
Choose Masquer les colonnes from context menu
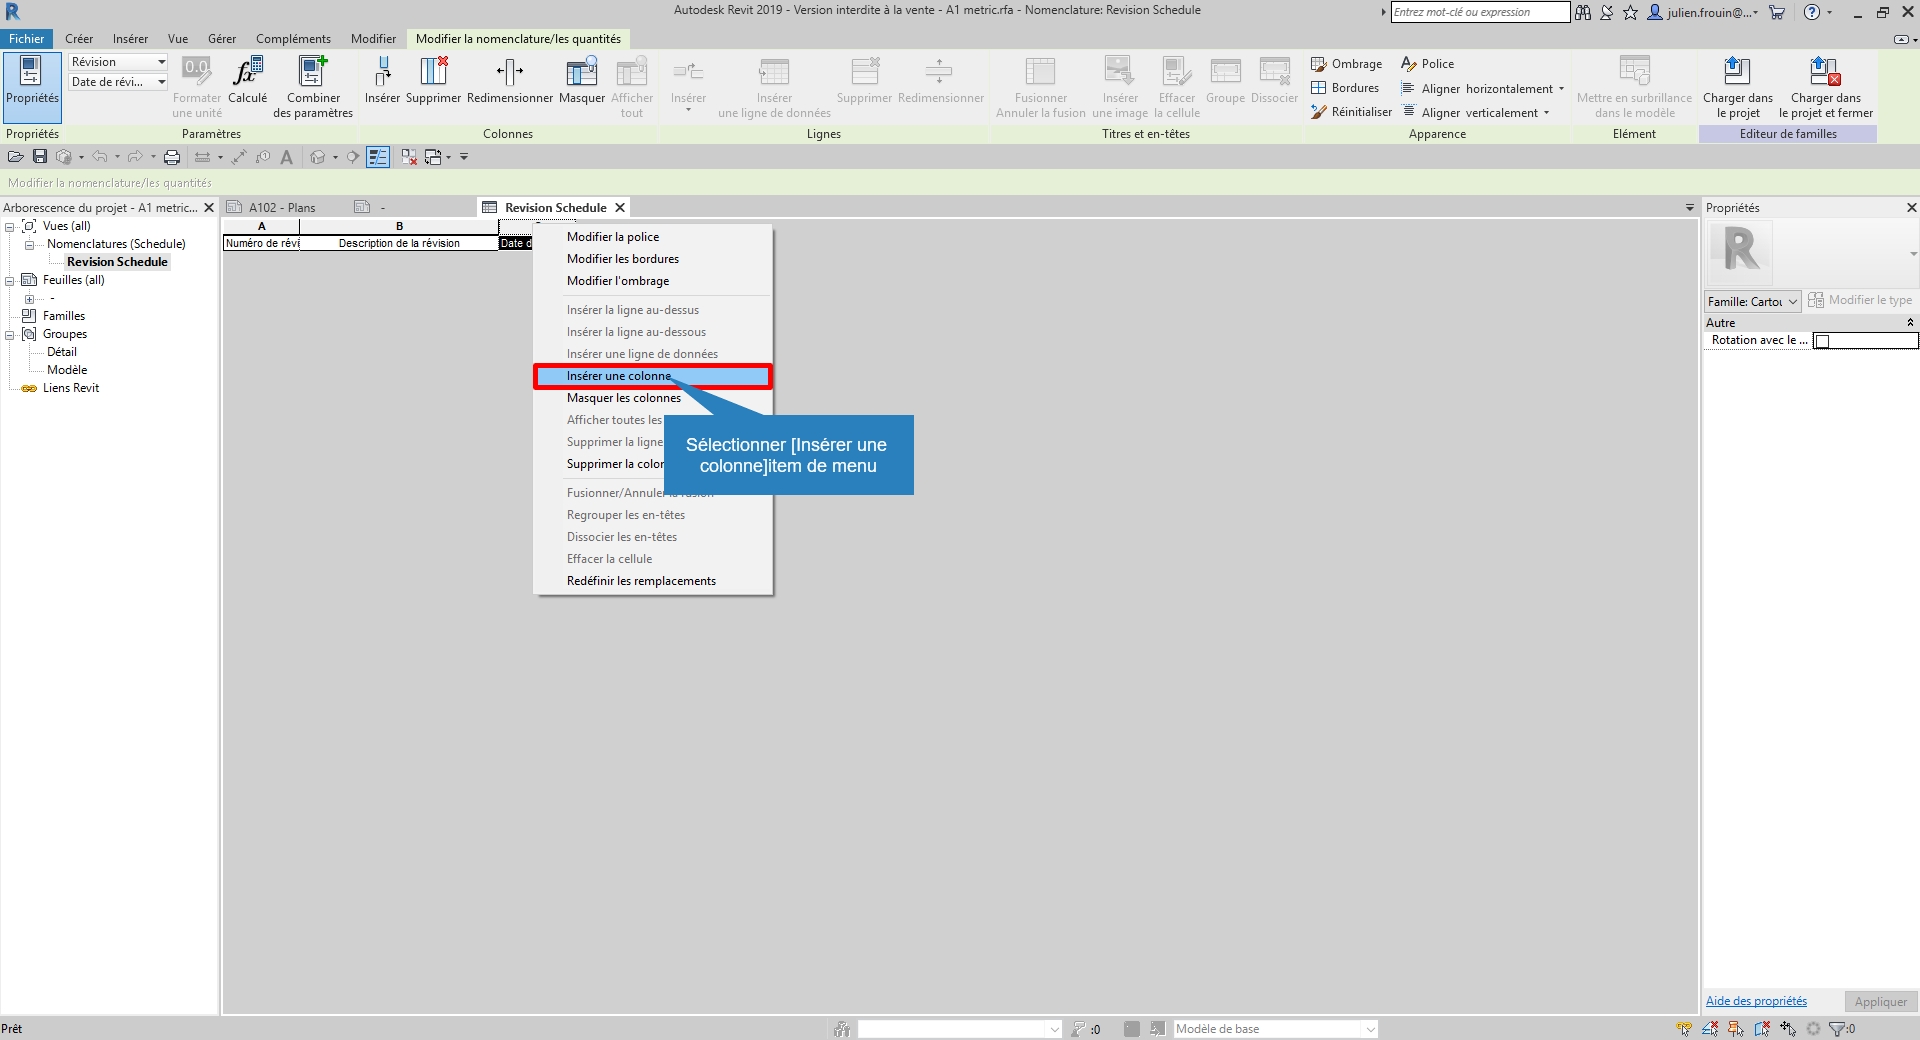coord(623,398)
